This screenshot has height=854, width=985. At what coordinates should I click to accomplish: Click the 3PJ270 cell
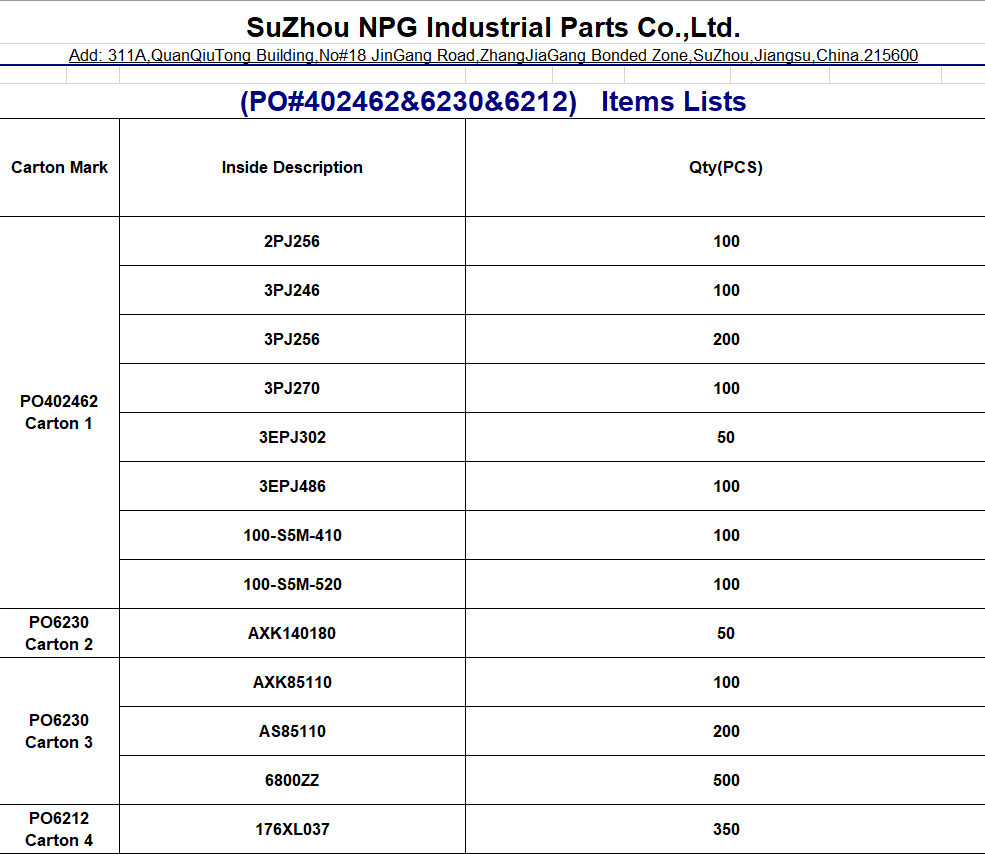click(292, 388)
